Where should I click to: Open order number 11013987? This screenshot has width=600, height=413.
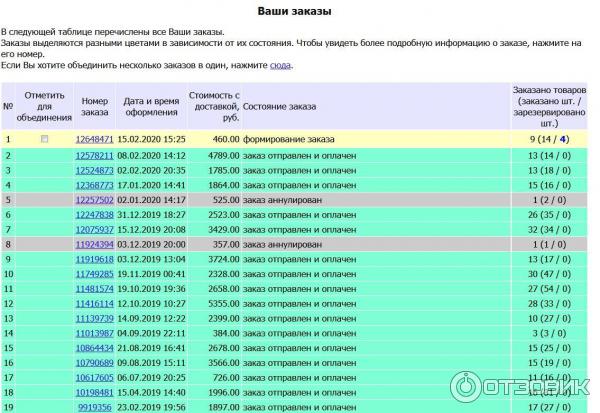[95, 333]
